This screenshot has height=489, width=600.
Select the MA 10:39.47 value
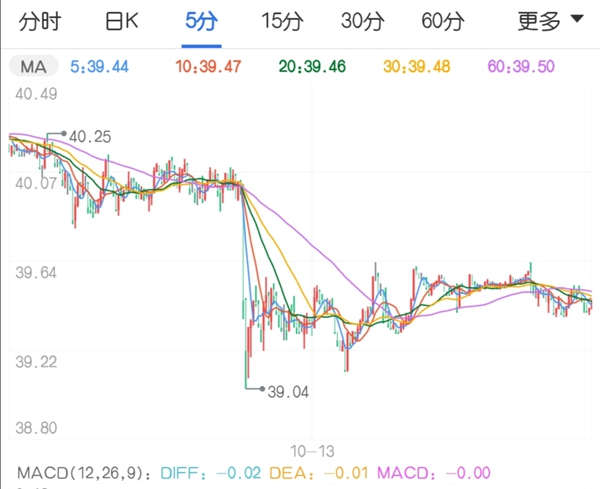208,67
